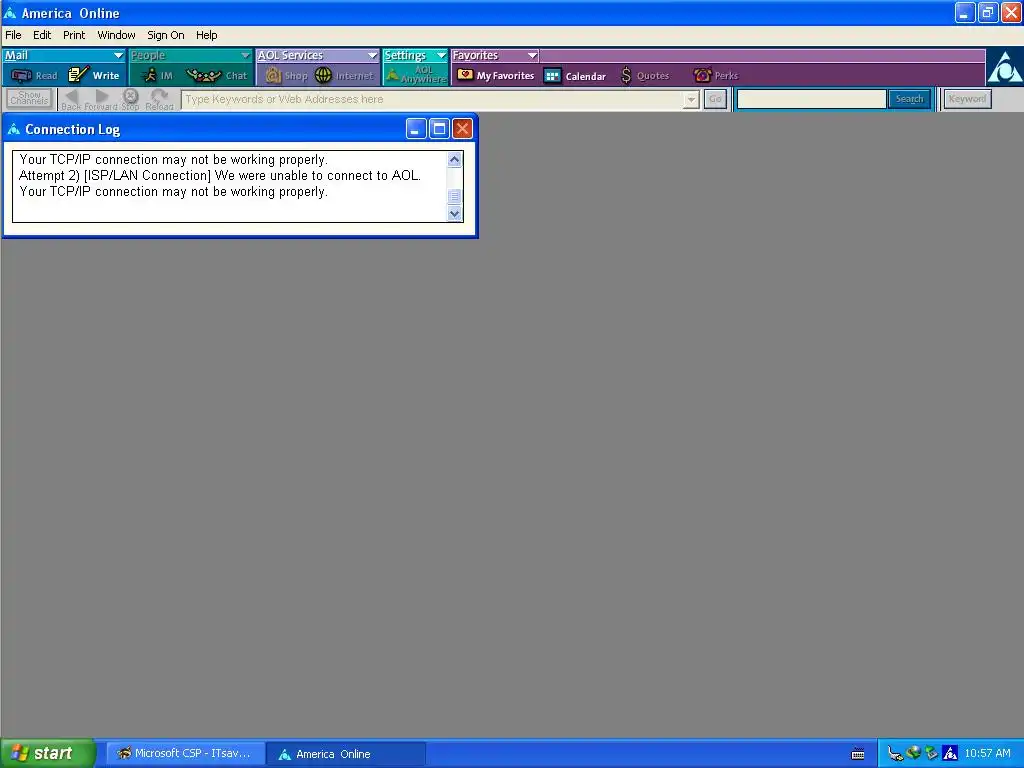This screenshot has width=1024, height=768.
Task: Switch to Microsoft CSP taskbar item
Action: point(185,754)
